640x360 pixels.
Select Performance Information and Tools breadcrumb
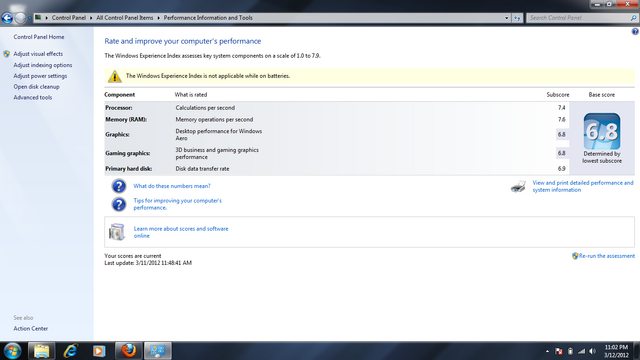(x=208, y=18)
